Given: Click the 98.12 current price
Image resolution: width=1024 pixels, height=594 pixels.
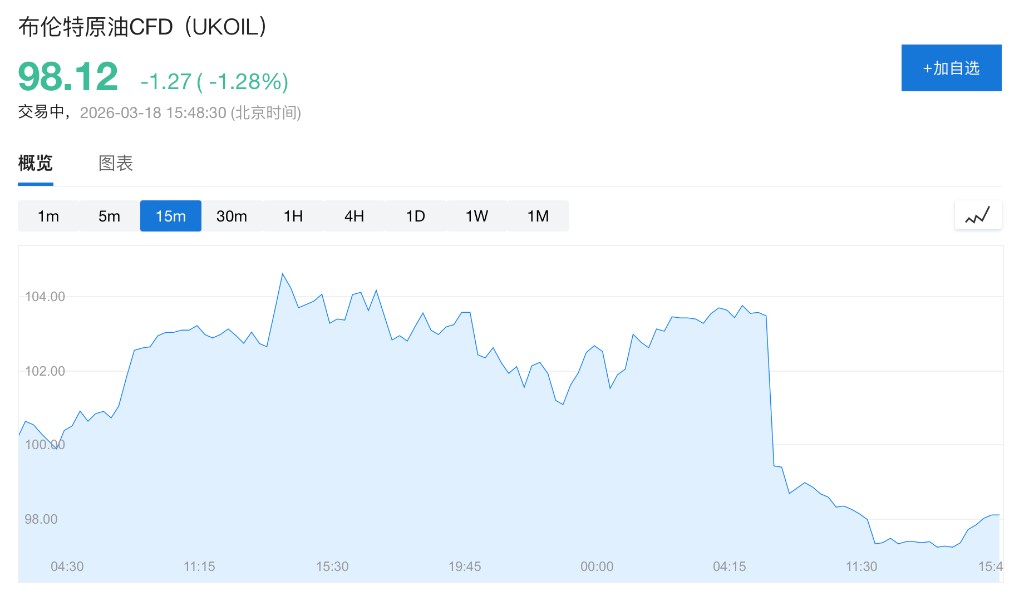Looking at the screenshot, I should click(68, 77).
